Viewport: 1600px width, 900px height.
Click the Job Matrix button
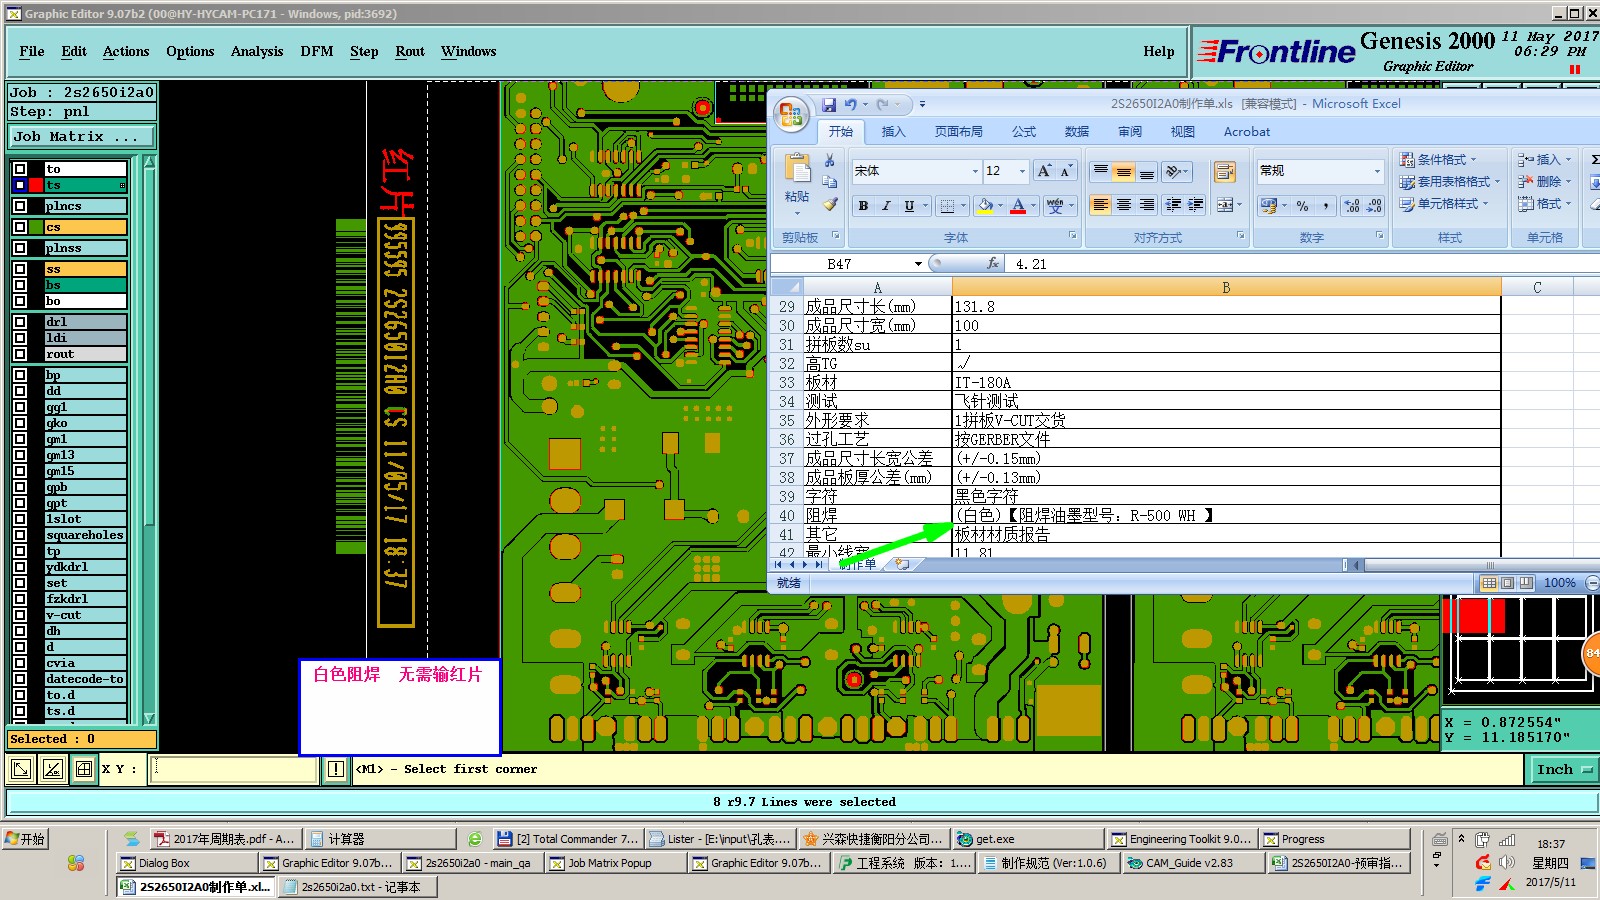point(82,136)
